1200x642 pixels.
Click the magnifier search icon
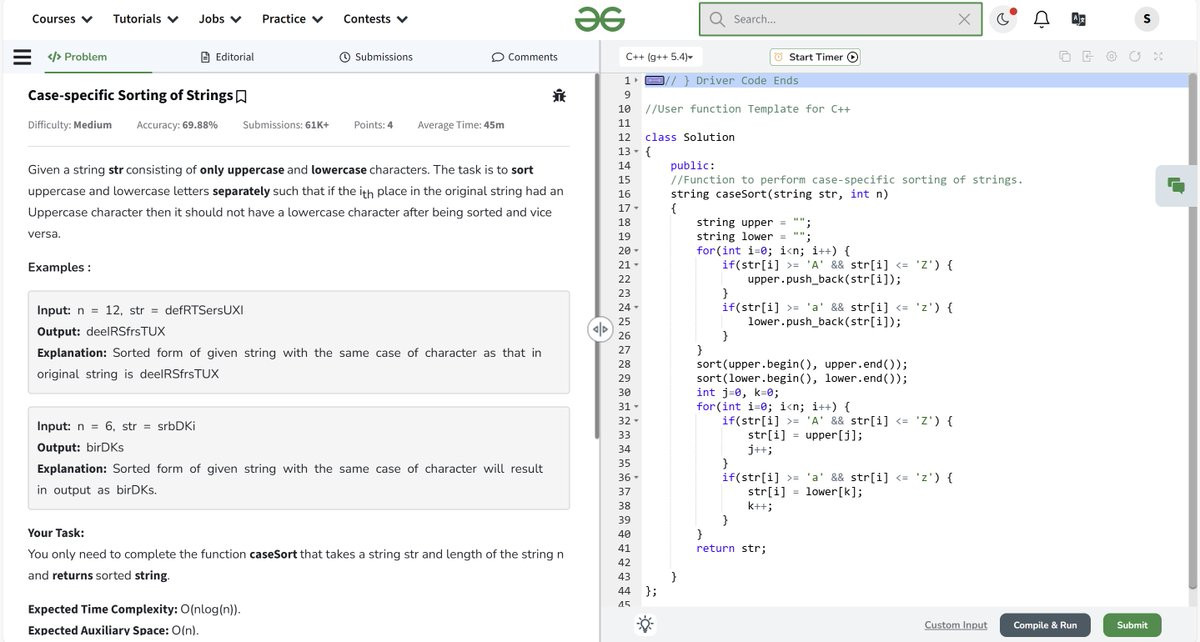pos(717,19)
